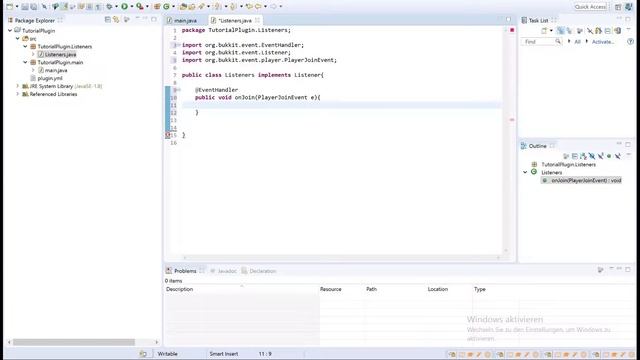Run the program with green play icon
Image resolution: width=640 pixels, height=360 pixels.
point(124,7)
